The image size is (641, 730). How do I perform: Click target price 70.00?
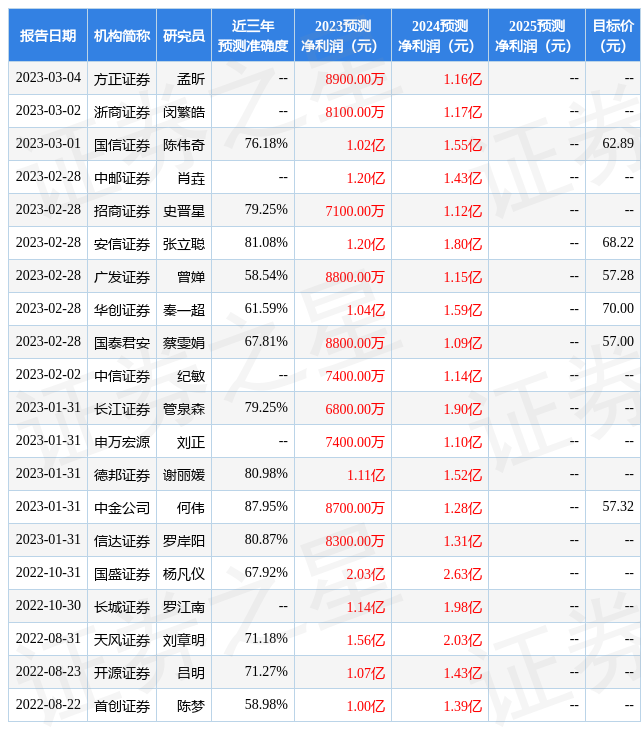tap(618, 309)
